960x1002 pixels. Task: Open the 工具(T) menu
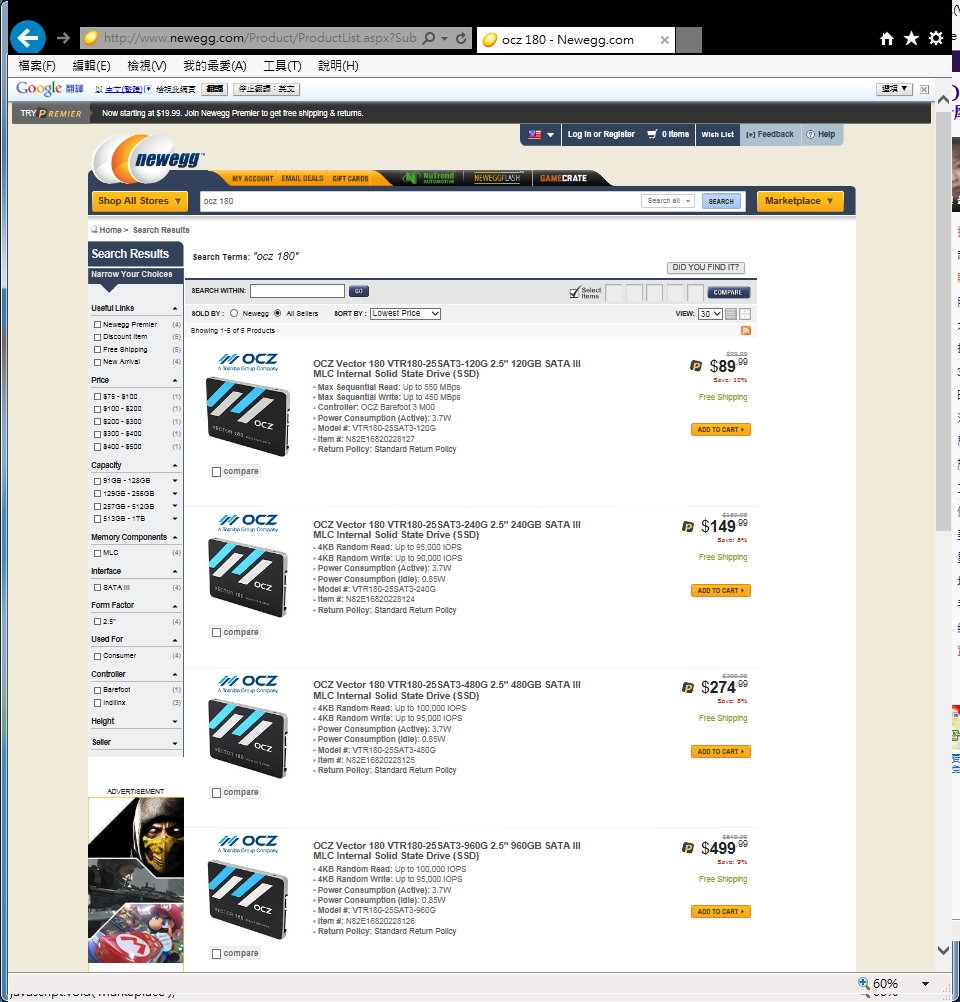[x=281, y=66]
